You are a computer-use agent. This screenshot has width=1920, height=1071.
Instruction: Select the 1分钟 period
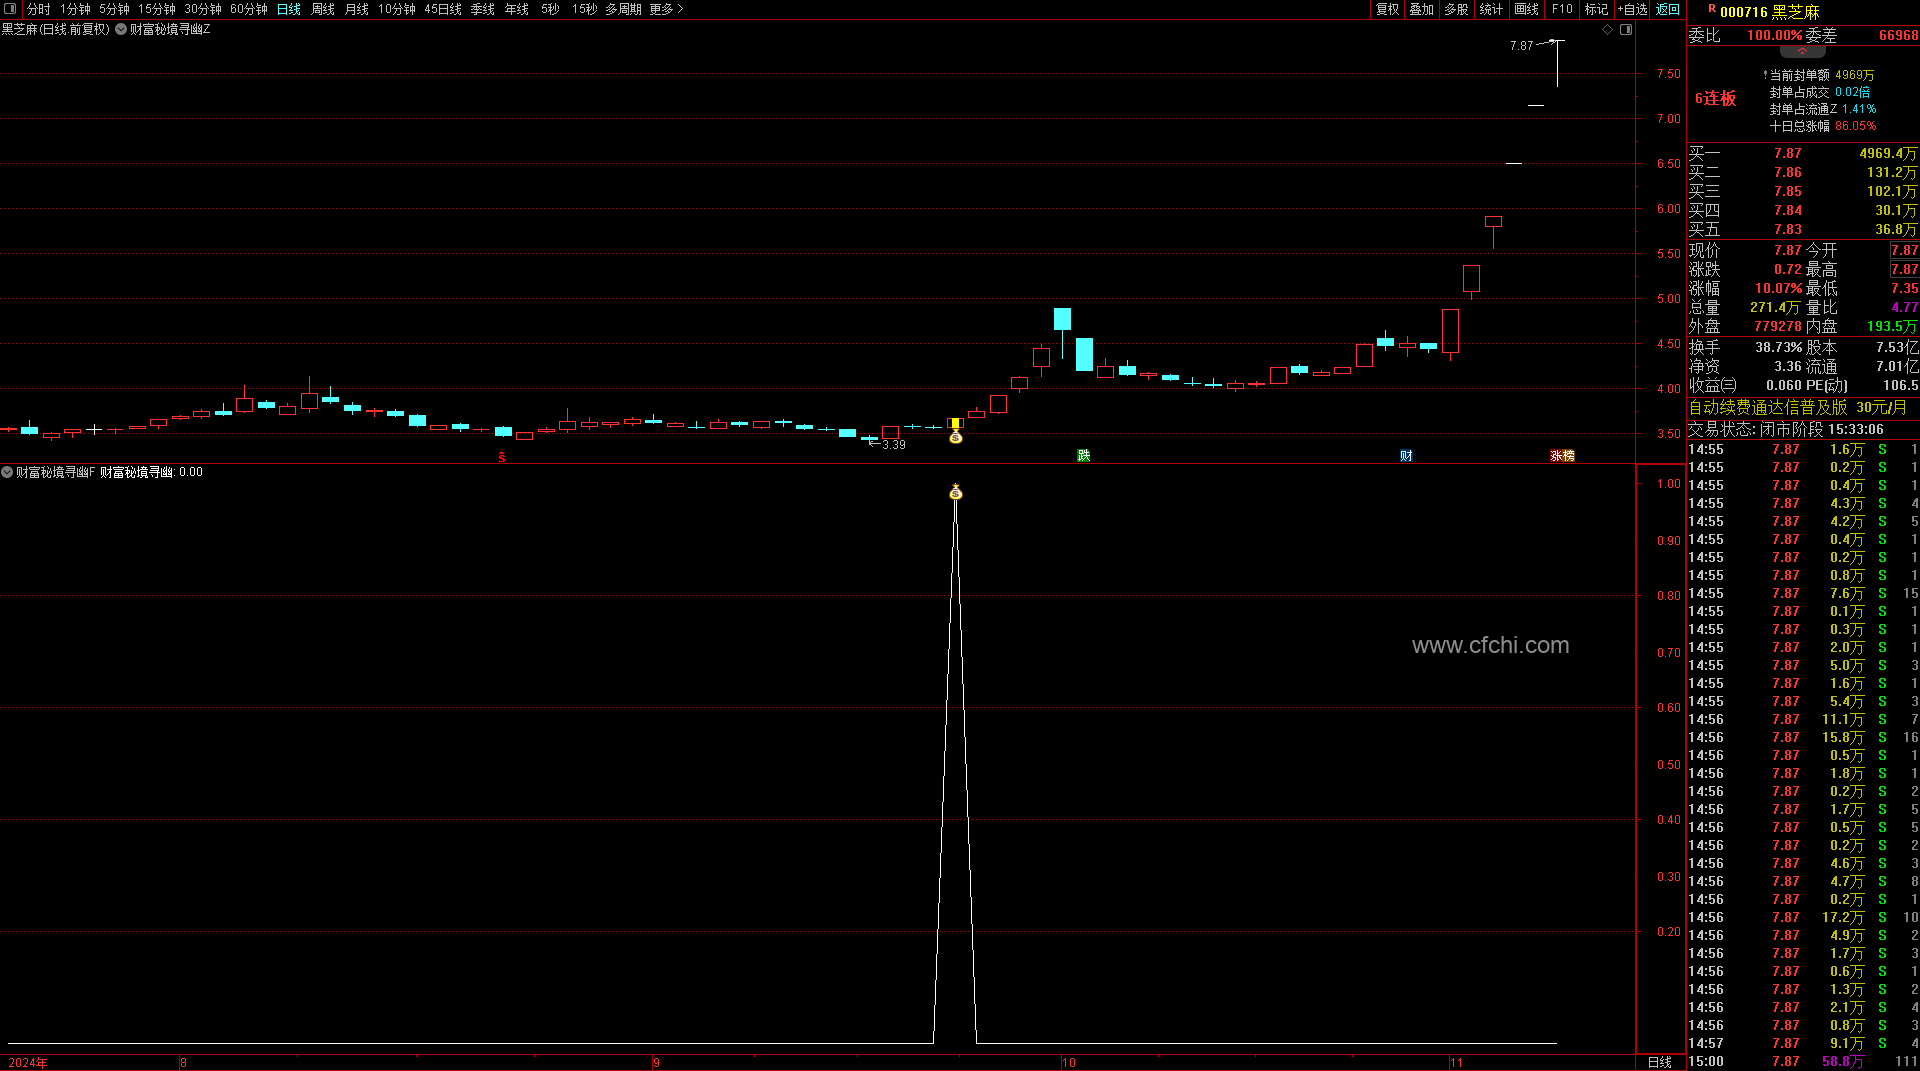pyautogui.click(x=75, y=9)
